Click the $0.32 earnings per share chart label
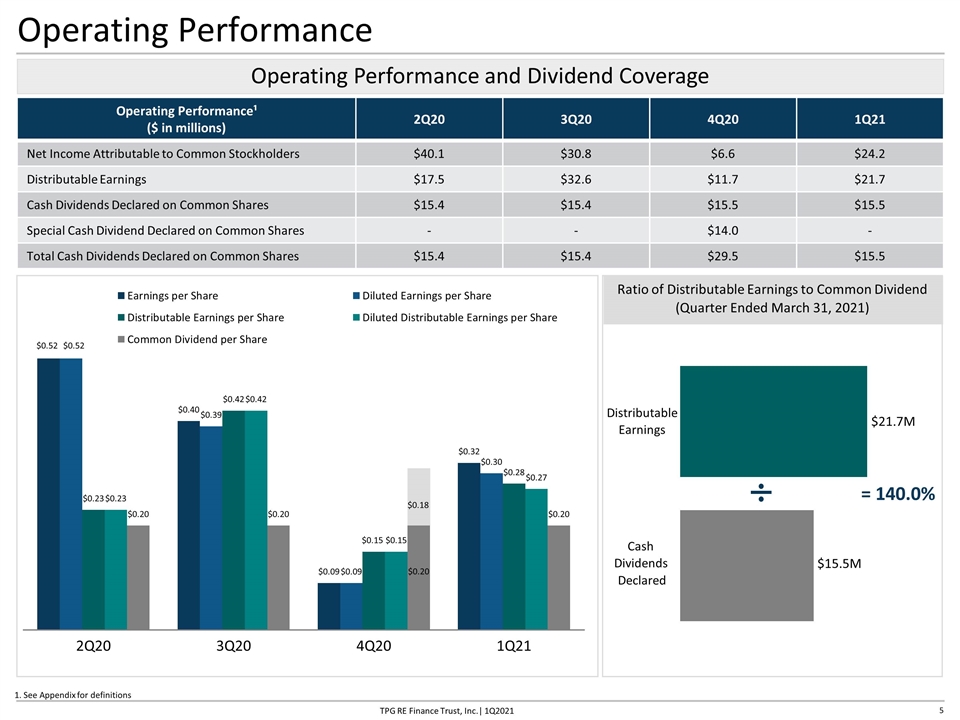The height and width of the screenshot is (720, 960). (x=469, y=452)
